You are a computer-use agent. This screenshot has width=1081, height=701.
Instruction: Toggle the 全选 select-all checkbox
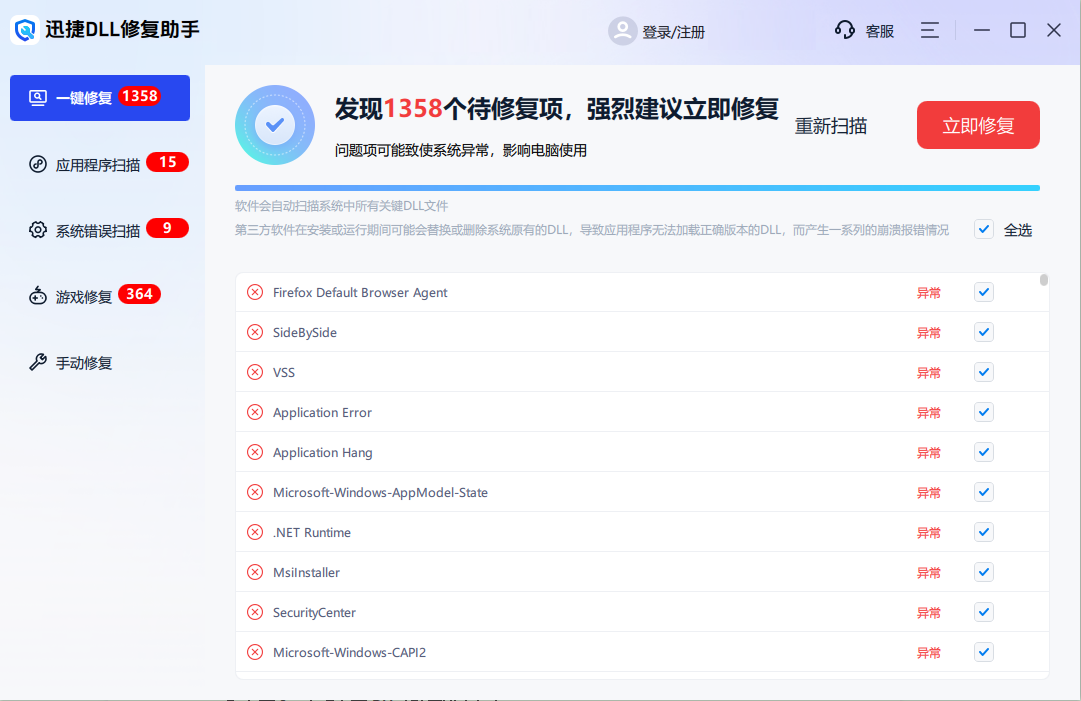[984, 229]
